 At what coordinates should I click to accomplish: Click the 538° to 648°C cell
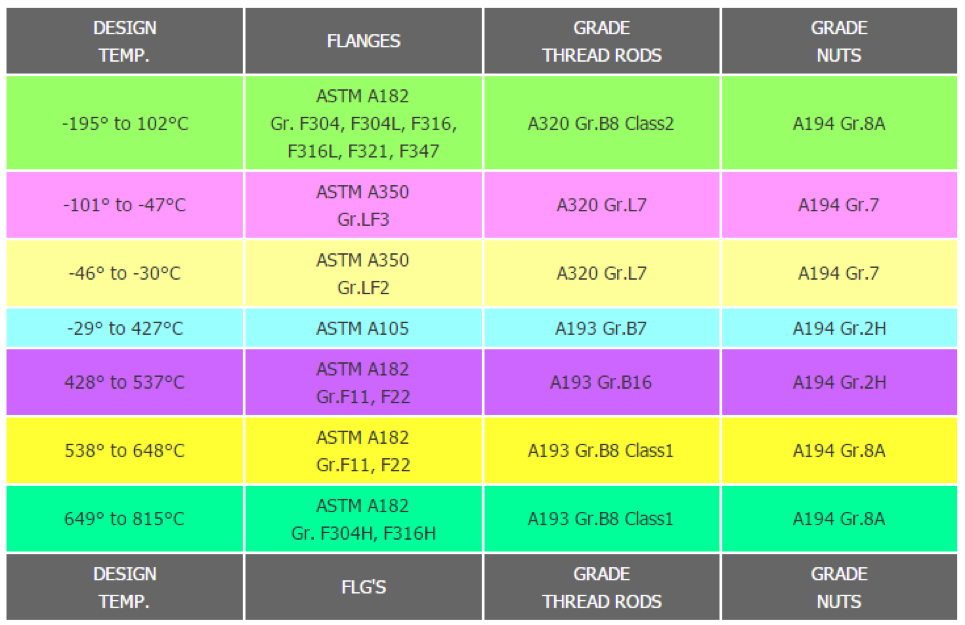pos(125,451)
